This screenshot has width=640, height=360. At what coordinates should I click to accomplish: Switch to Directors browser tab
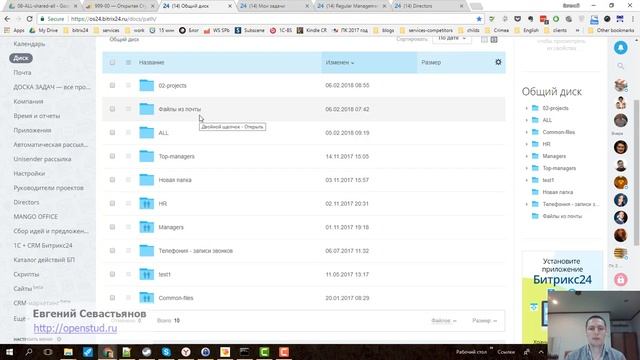point(429,6)
